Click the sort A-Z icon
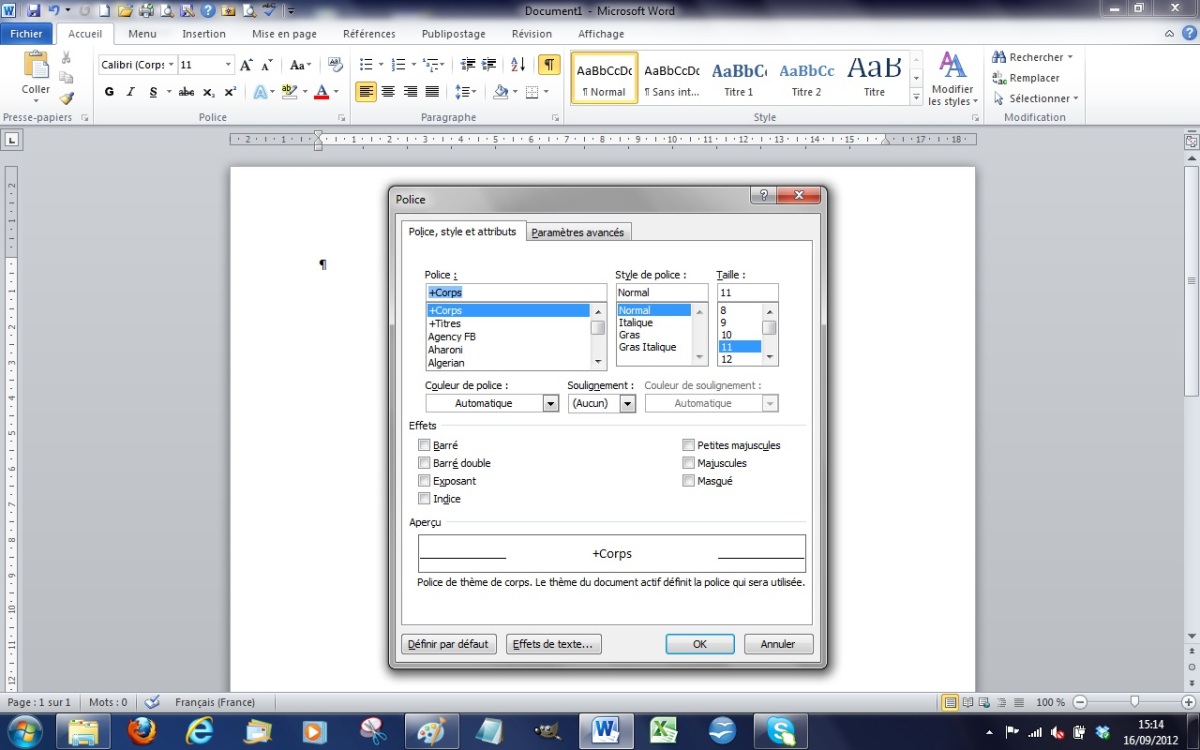Viewport: 1200px width, 750px height. (x=518, y=65)
